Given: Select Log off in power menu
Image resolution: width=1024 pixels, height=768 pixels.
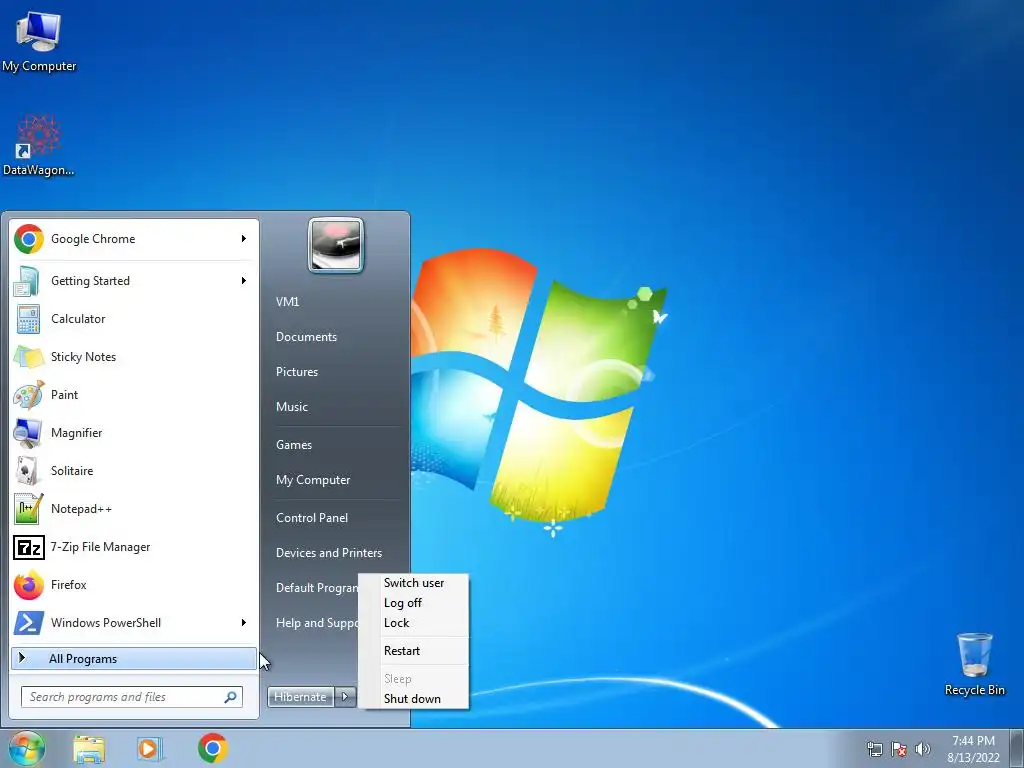Looking at the screenshot, I should [413, 603].
